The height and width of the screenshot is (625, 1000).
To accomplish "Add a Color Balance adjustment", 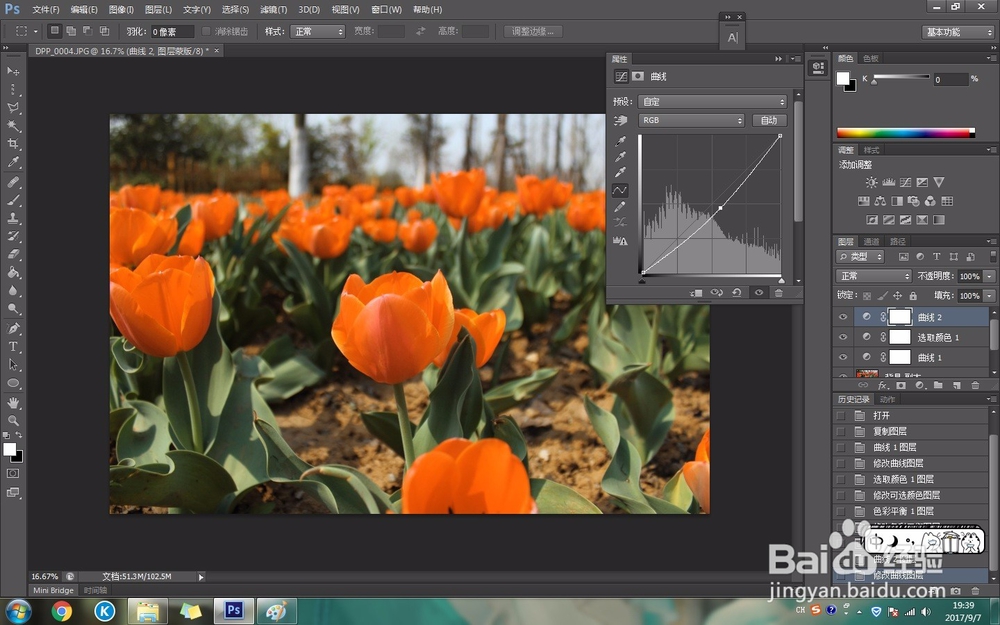I will (x=880, y=201).
